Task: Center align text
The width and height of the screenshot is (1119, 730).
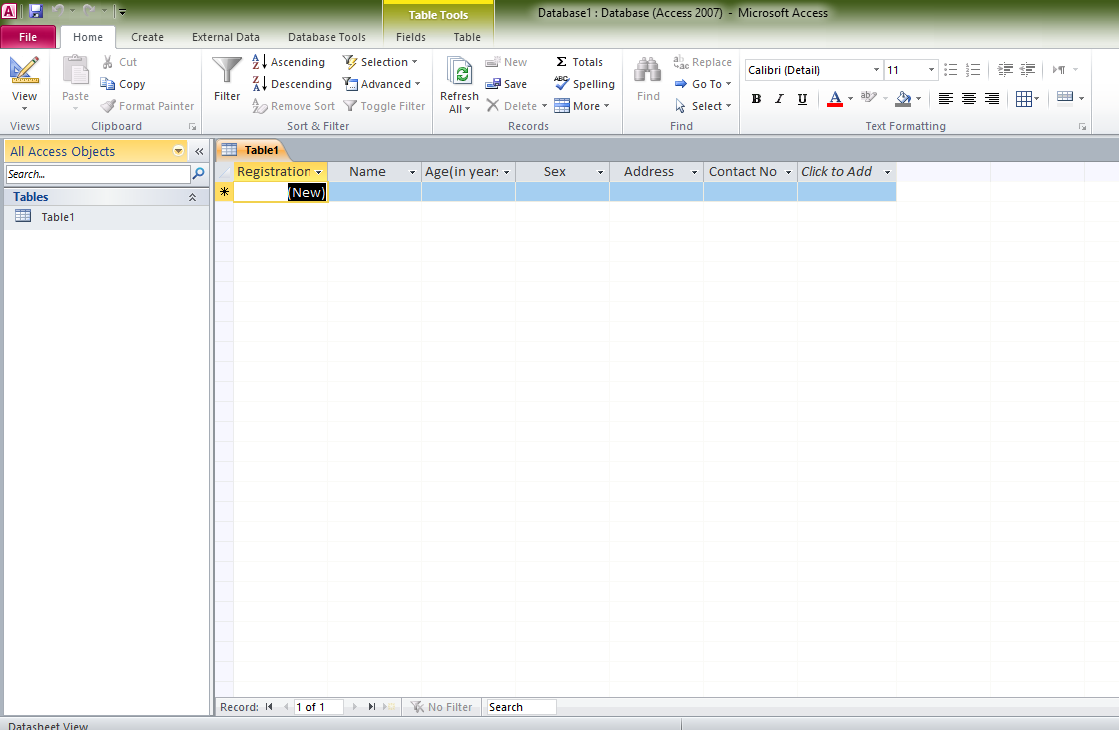Action: tap(968, 99)
